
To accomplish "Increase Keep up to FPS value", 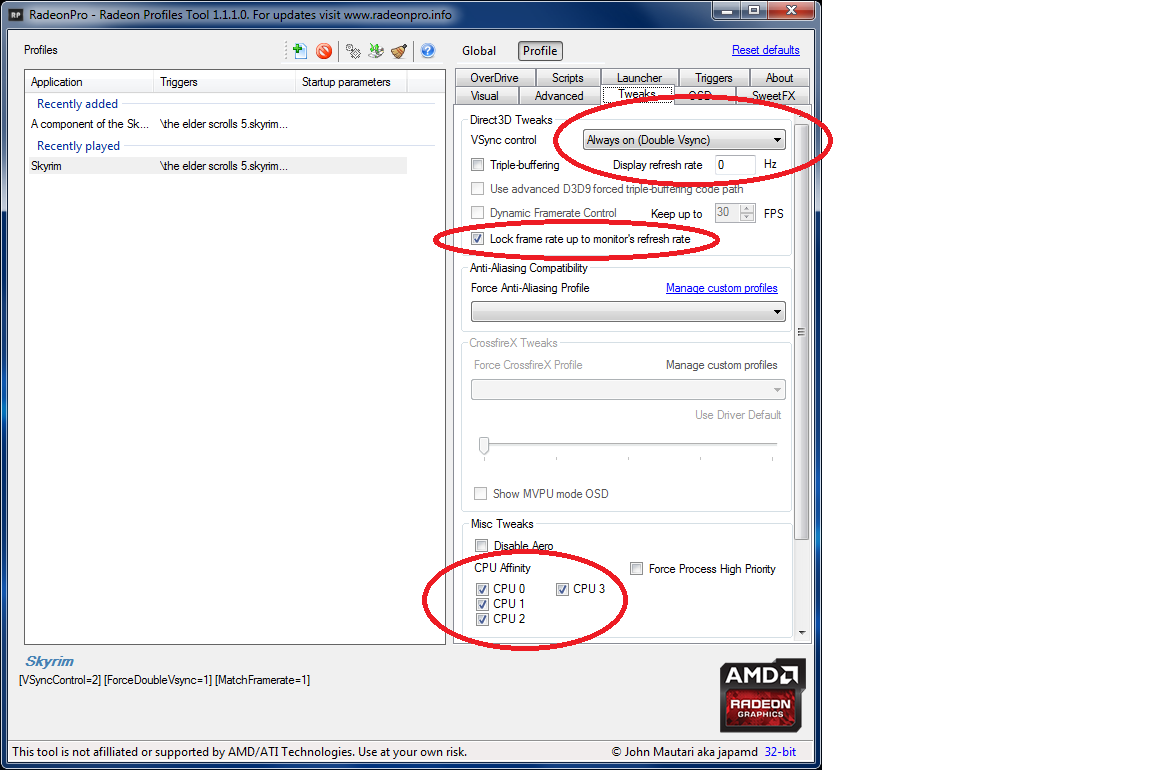I will 747,209.
